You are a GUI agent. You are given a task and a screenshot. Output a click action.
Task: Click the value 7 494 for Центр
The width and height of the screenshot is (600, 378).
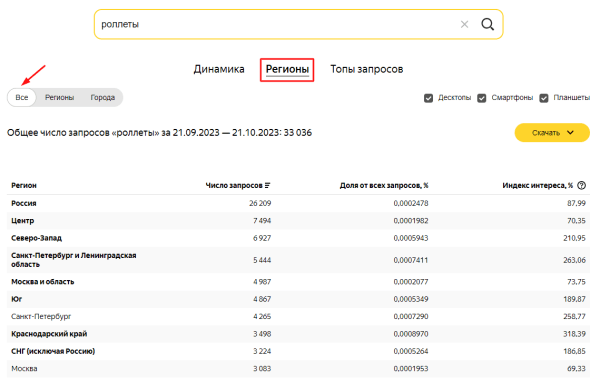click(262, 221)
